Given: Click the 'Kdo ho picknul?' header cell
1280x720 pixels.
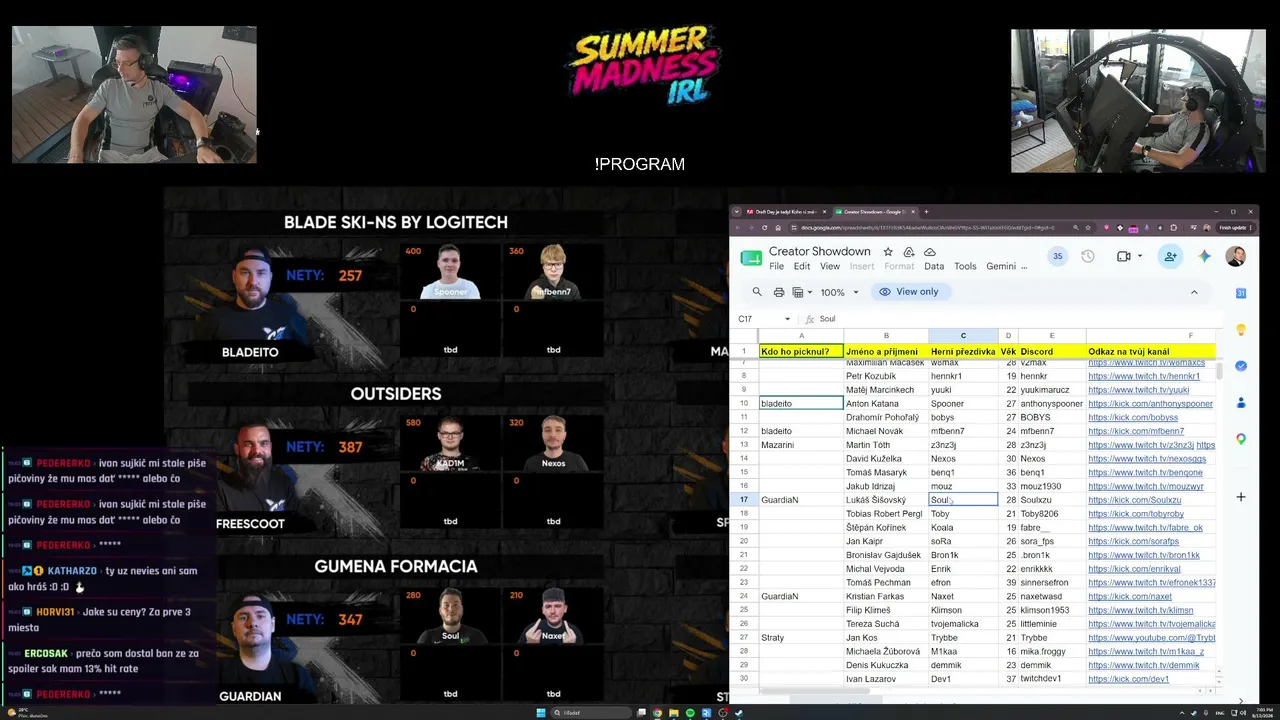Looking at the screenshot, I should 801,352.
